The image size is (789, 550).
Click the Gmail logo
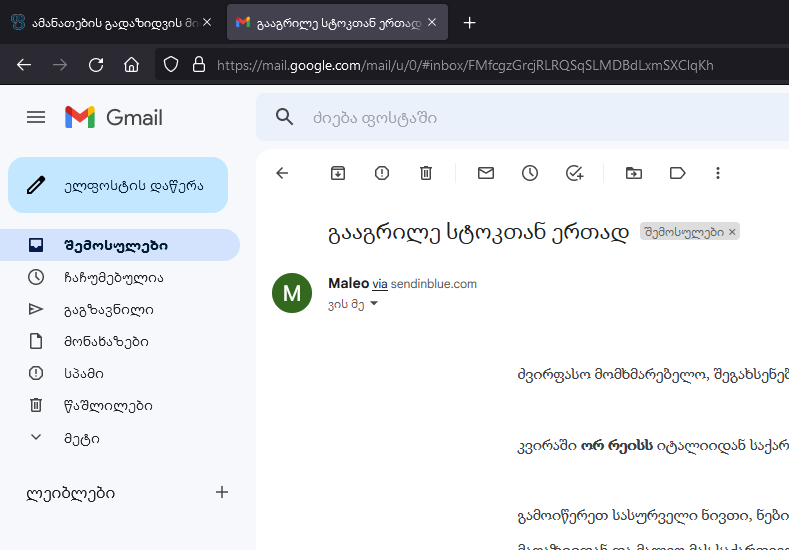tap(114, 117)
